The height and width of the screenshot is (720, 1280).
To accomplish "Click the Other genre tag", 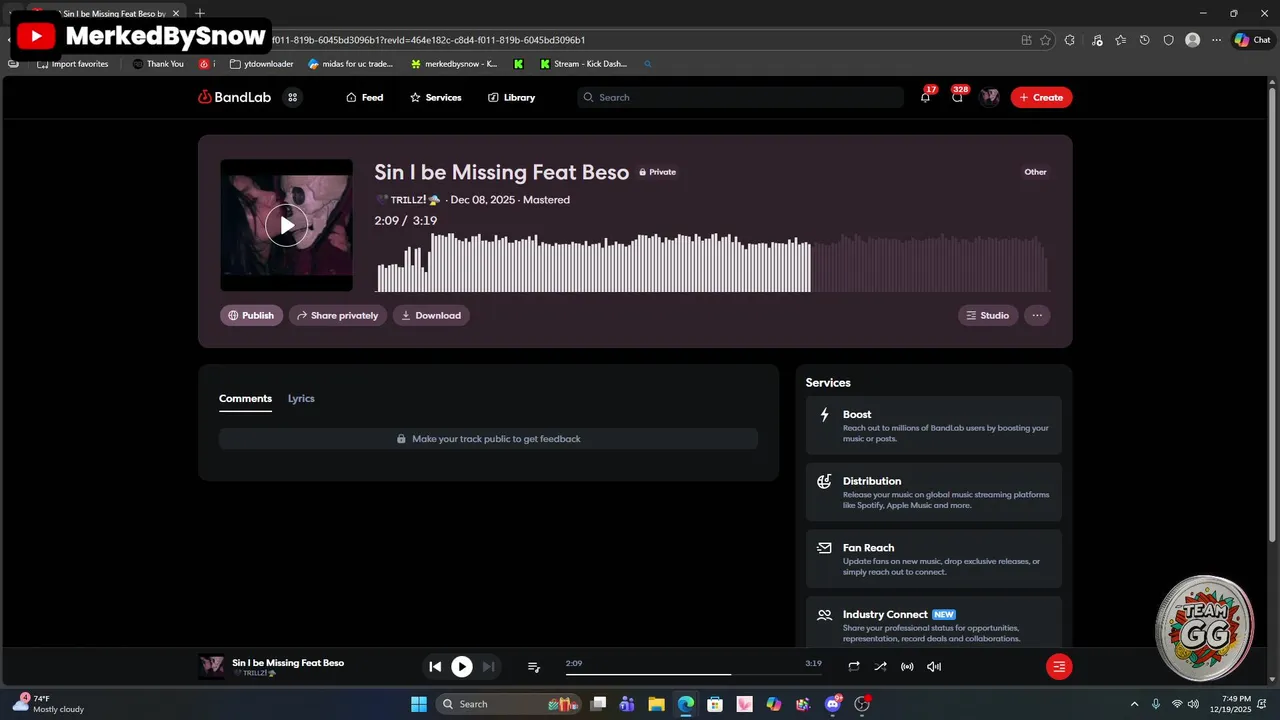I will (1035, 172).
